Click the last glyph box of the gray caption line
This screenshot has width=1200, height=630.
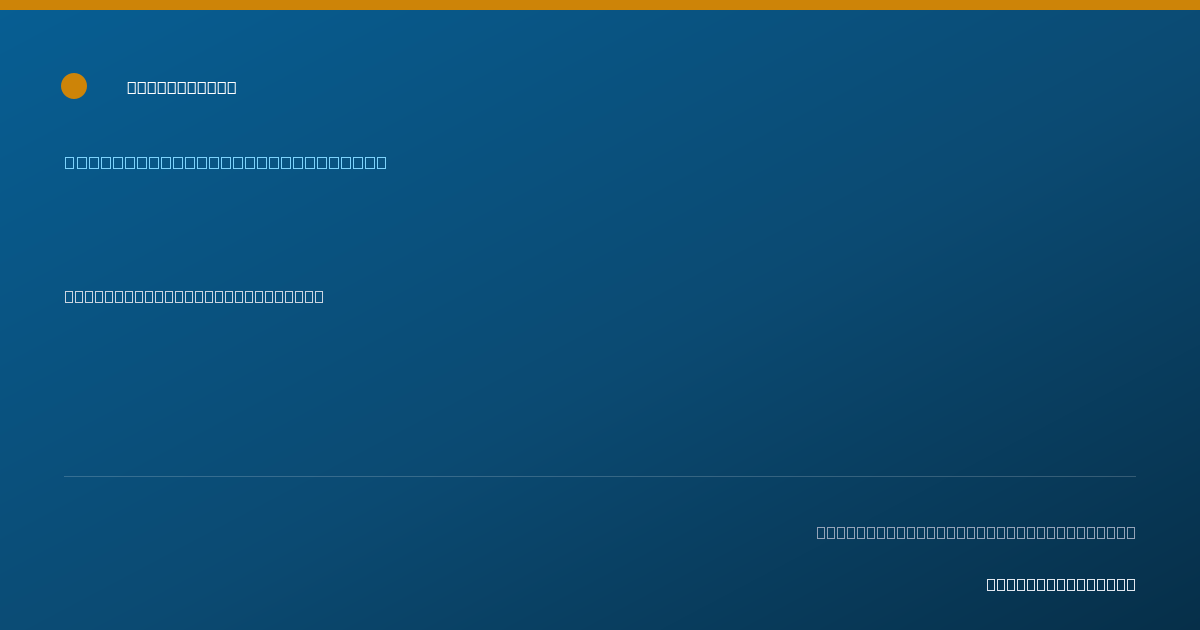1131,532
